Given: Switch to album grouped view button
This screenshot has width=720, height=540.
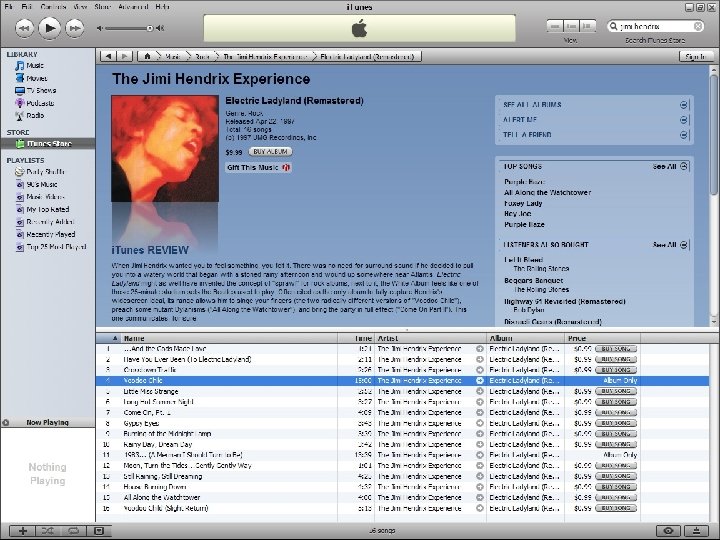Looking at the screenshot, I should [571, 27].
